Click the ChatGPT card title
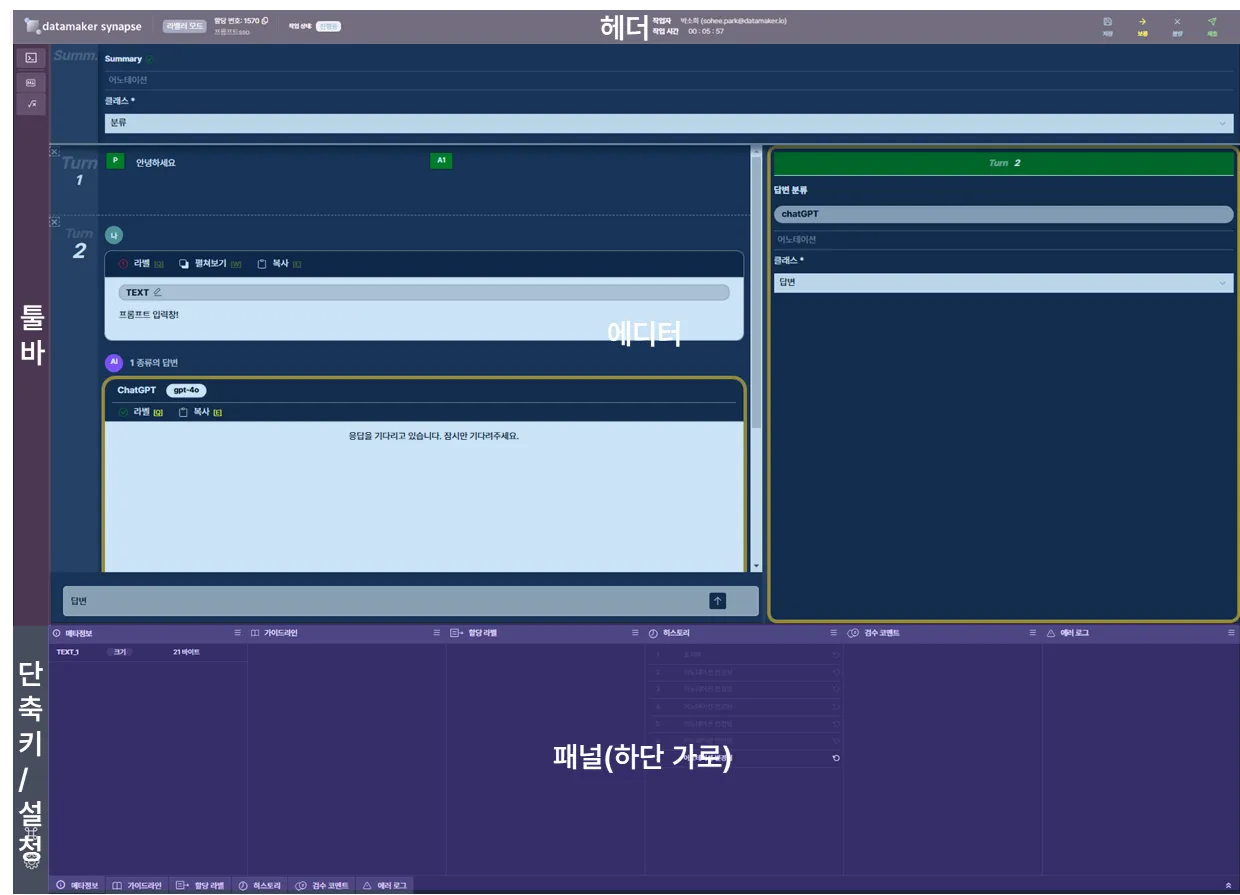This screenshot has width=1240, height=895. [136, 390]
